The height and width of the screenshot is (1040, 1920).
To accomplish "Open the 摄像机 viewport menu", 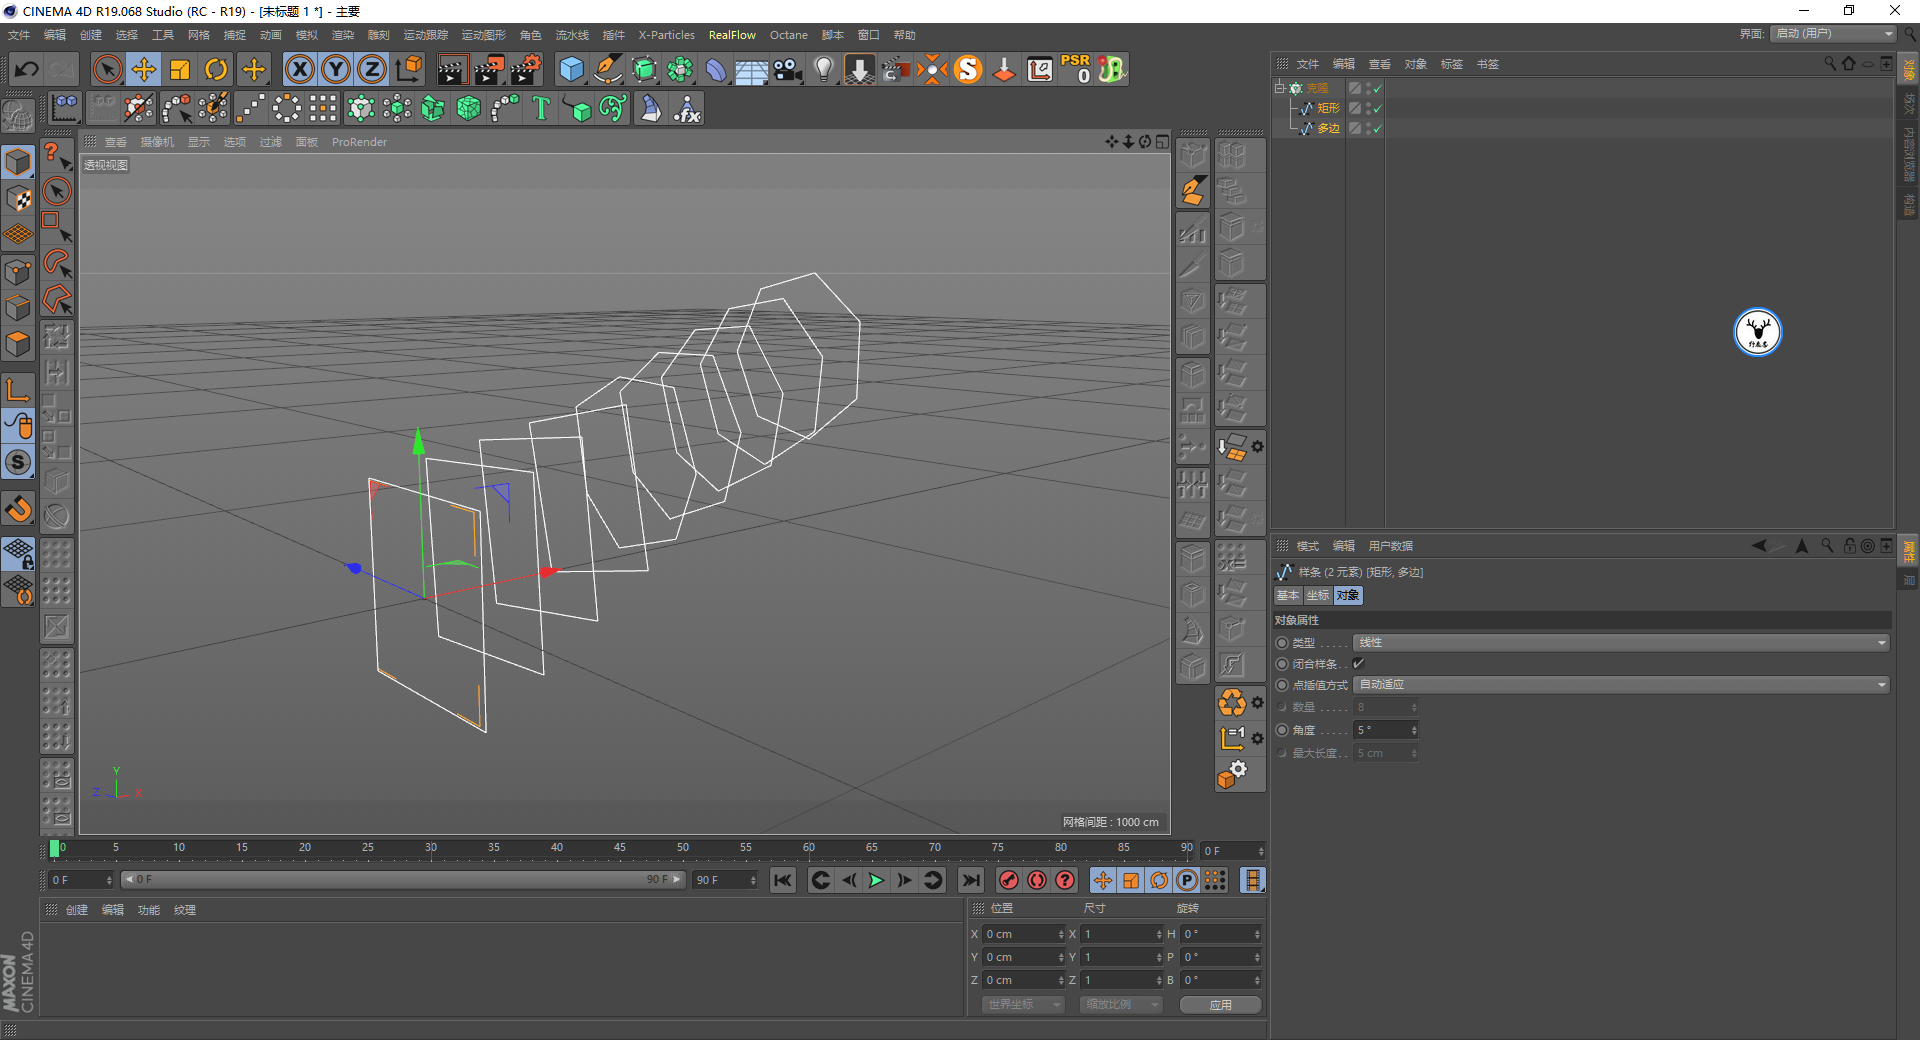I will click(x=157, y=142).
